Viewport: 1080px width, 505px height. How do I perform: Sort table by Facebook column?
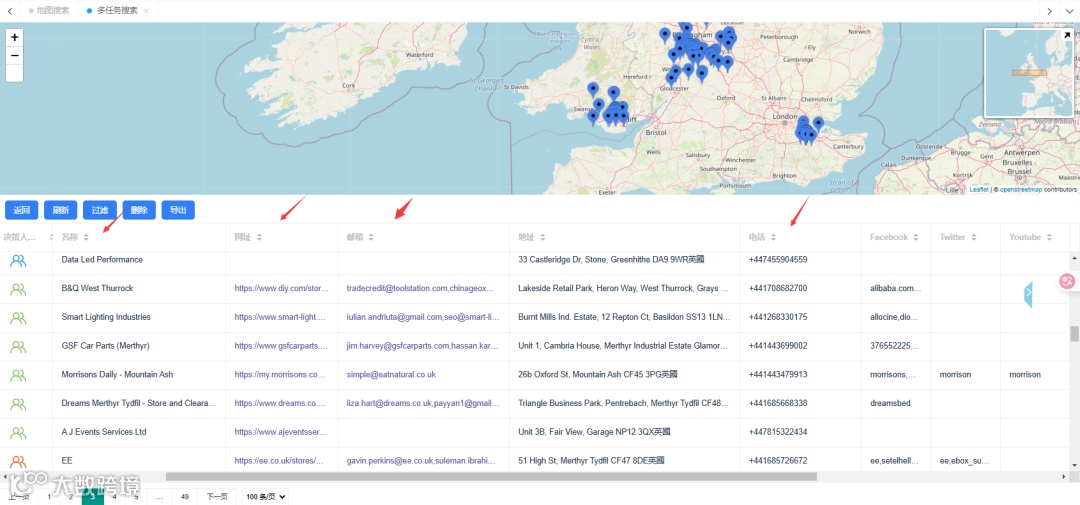(916, 237)
